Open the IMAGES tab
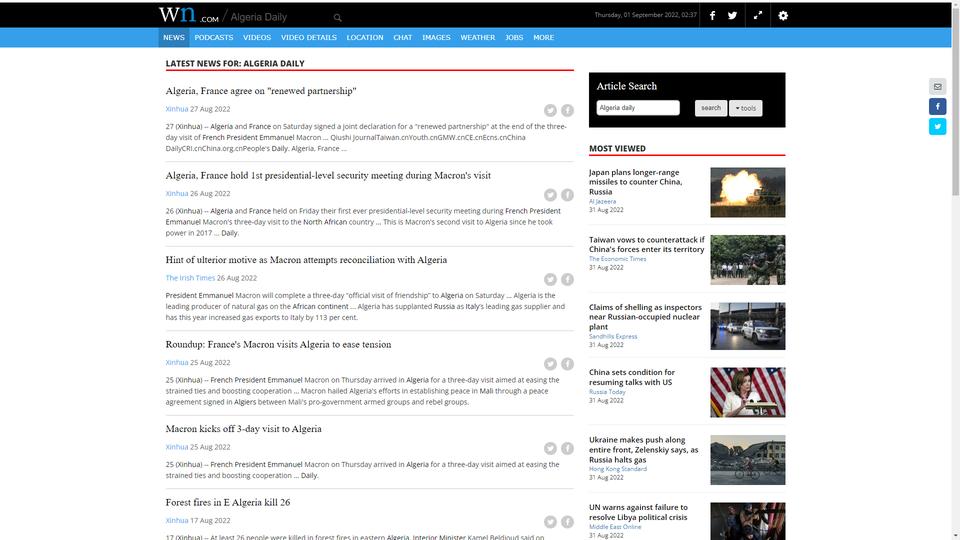Viewport: 960px width, 540px height. coord(436,37)
